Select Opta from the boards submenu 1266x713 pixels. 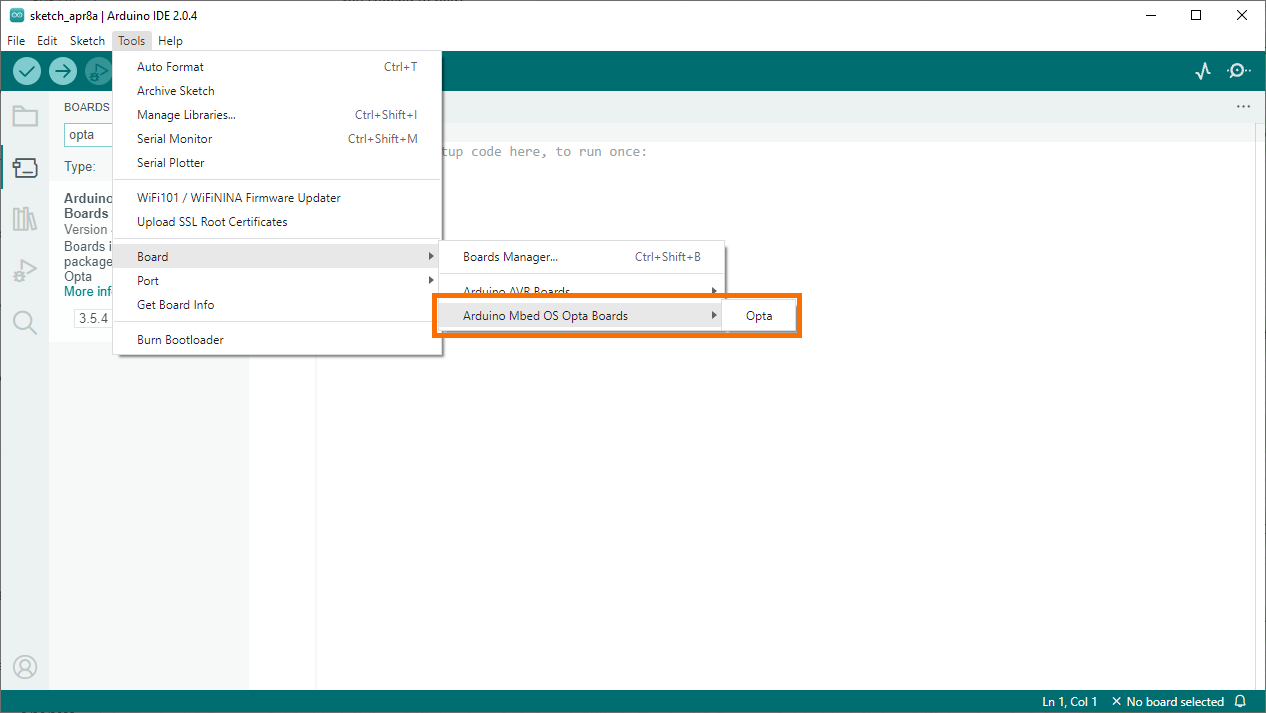(759, 314)
